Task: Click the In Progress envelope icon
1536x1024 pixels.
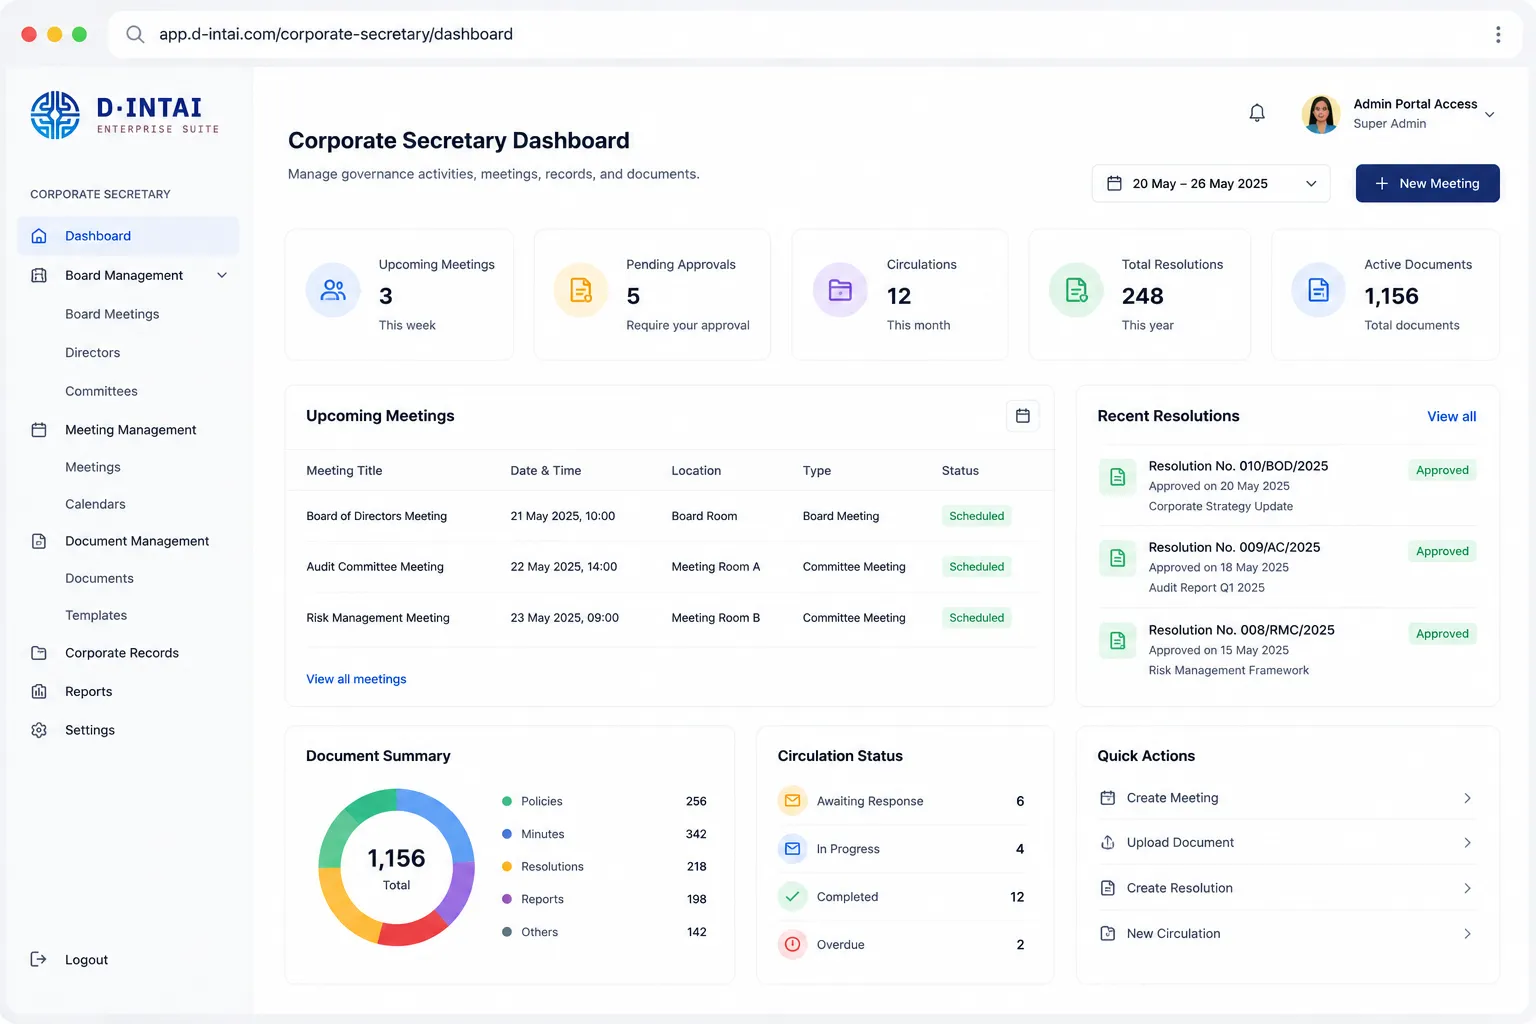Action: pyautogui.click(x=792, y=849)
